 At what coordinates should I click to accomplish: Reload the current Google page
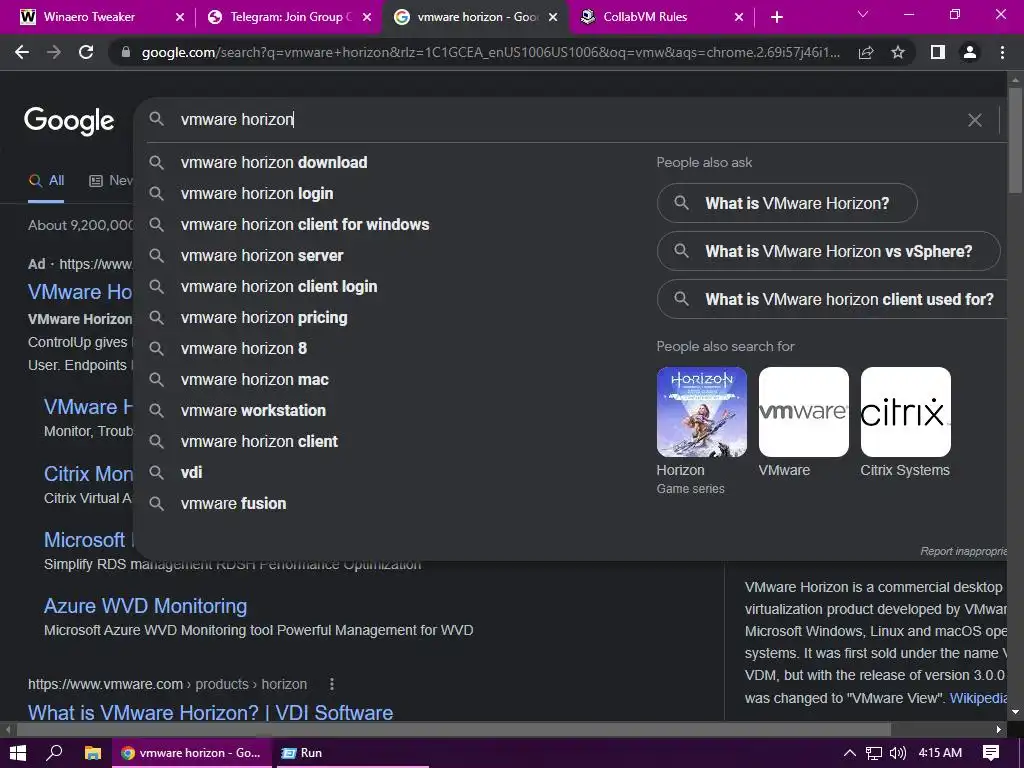86,52
